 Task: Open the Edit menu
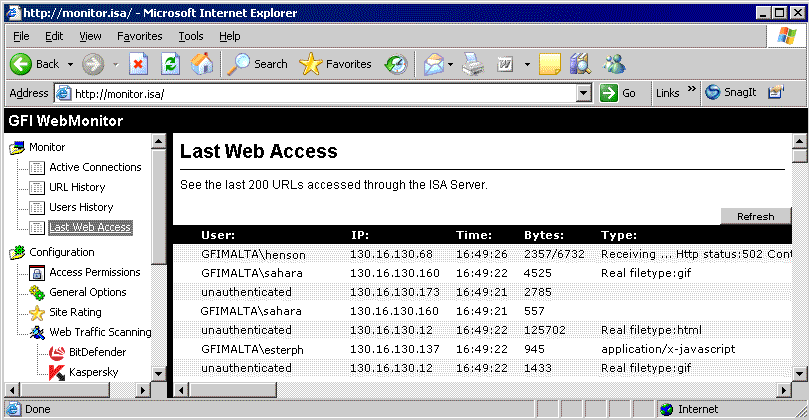(54, 36)
